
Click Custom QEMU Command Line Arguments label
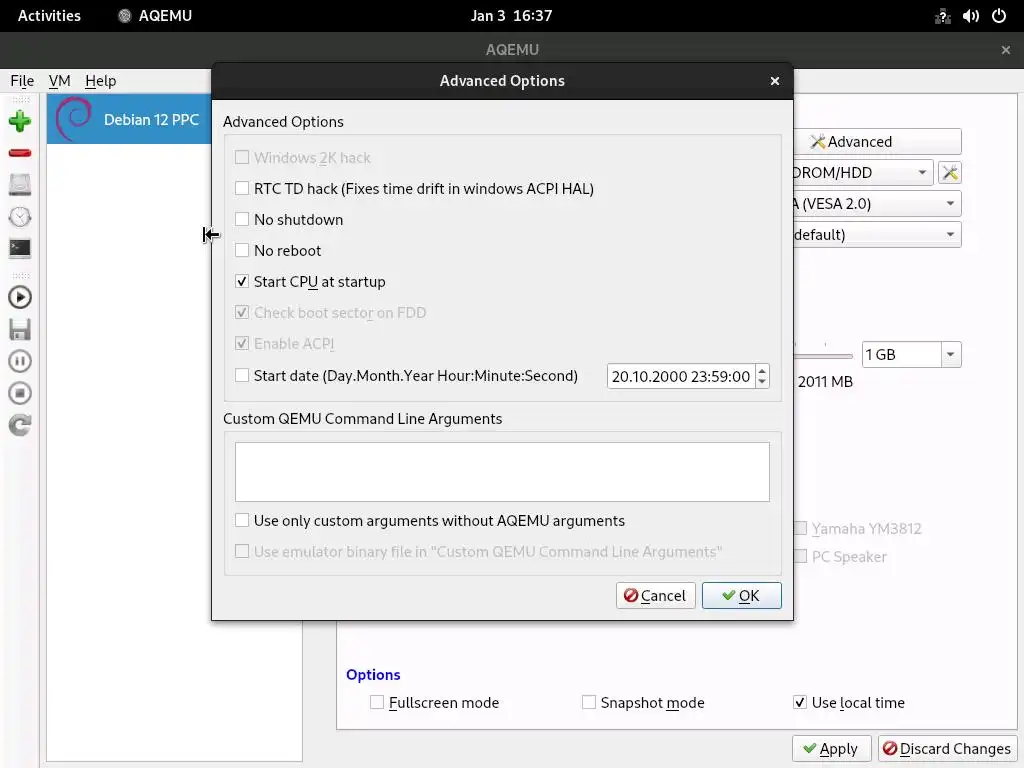(x=362, y=419)
